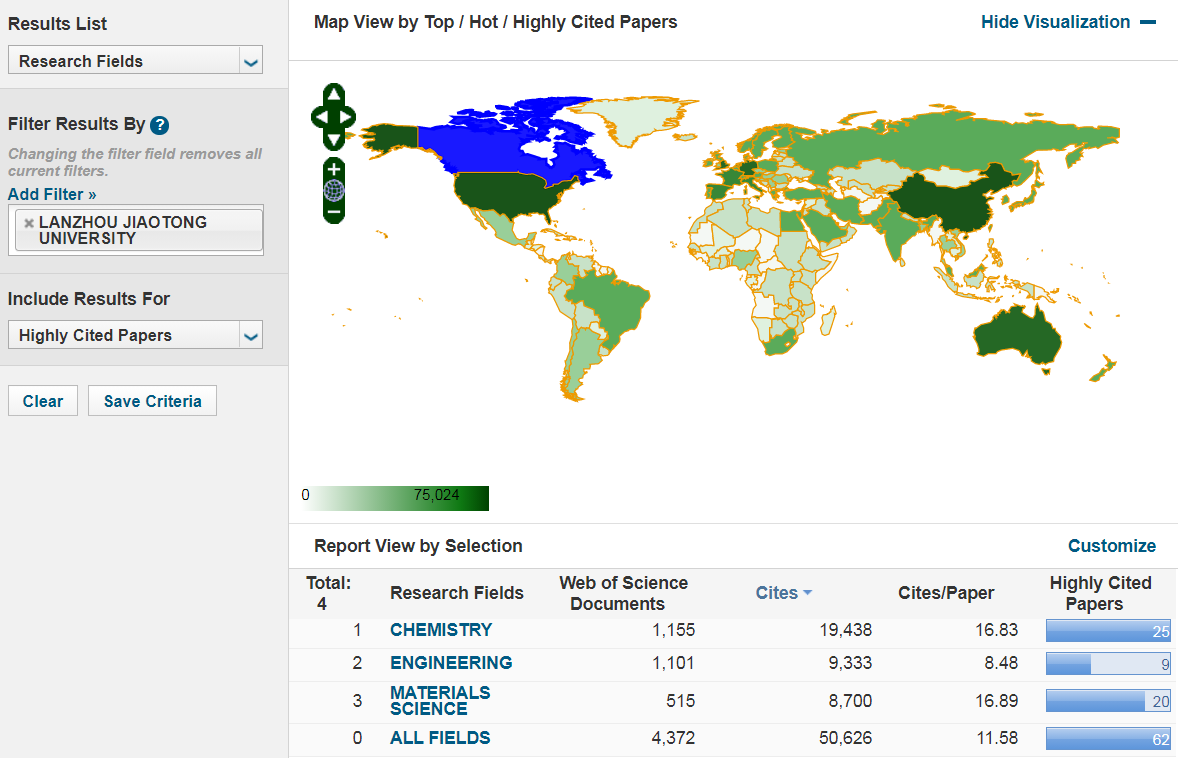Click the Materials Science highly cited bar 20
The image size is (1178, 758).
1108,701
